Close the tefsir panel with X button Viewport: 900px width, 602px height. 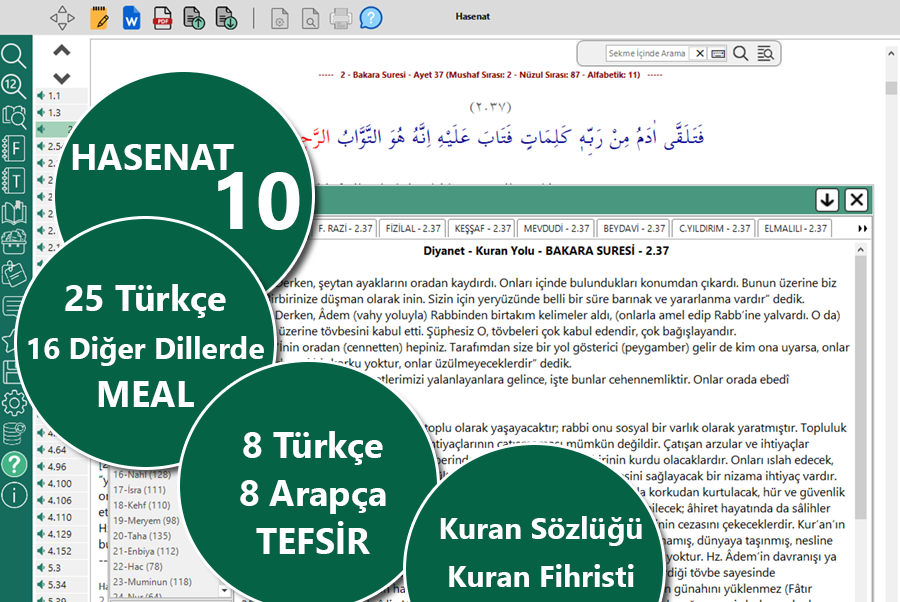tap(856, 200)
